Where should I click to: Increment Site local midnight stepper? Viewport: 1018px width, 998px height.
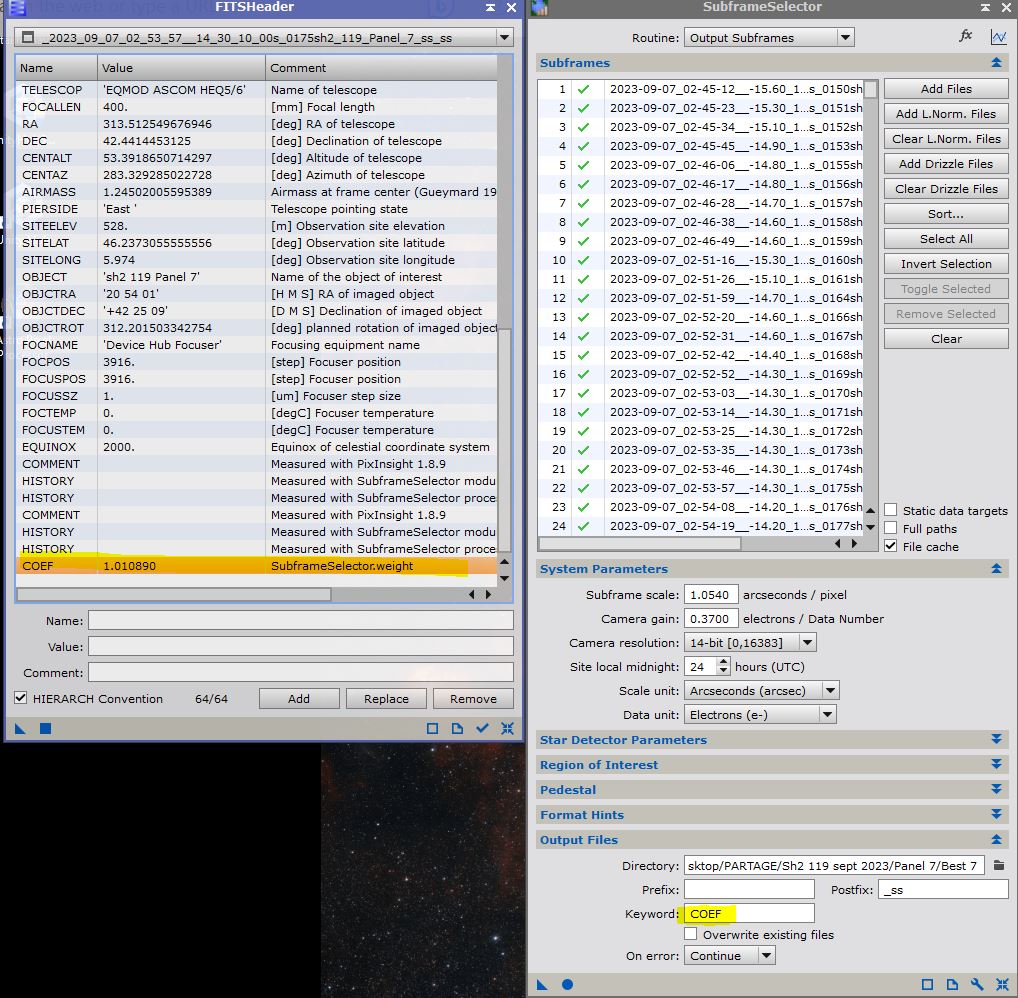pyautogui.click(x=723, y=662)
